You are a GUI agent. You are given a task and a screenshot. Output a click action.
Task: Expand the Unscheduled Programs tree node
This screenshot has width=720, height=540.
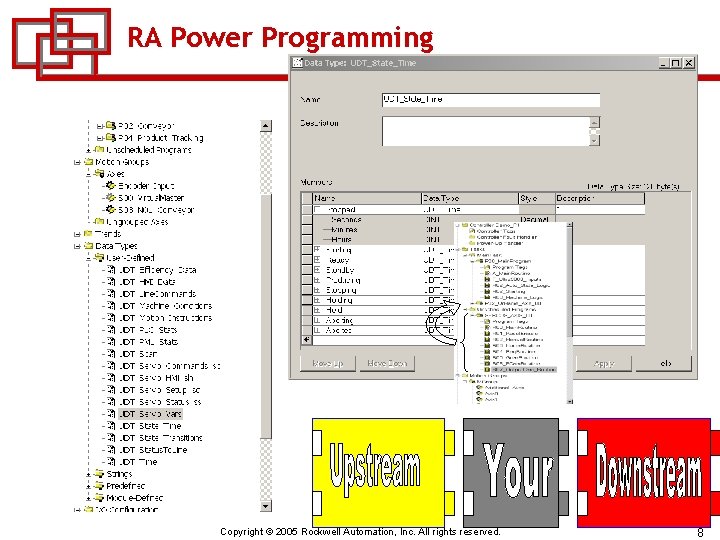point(88,150)
